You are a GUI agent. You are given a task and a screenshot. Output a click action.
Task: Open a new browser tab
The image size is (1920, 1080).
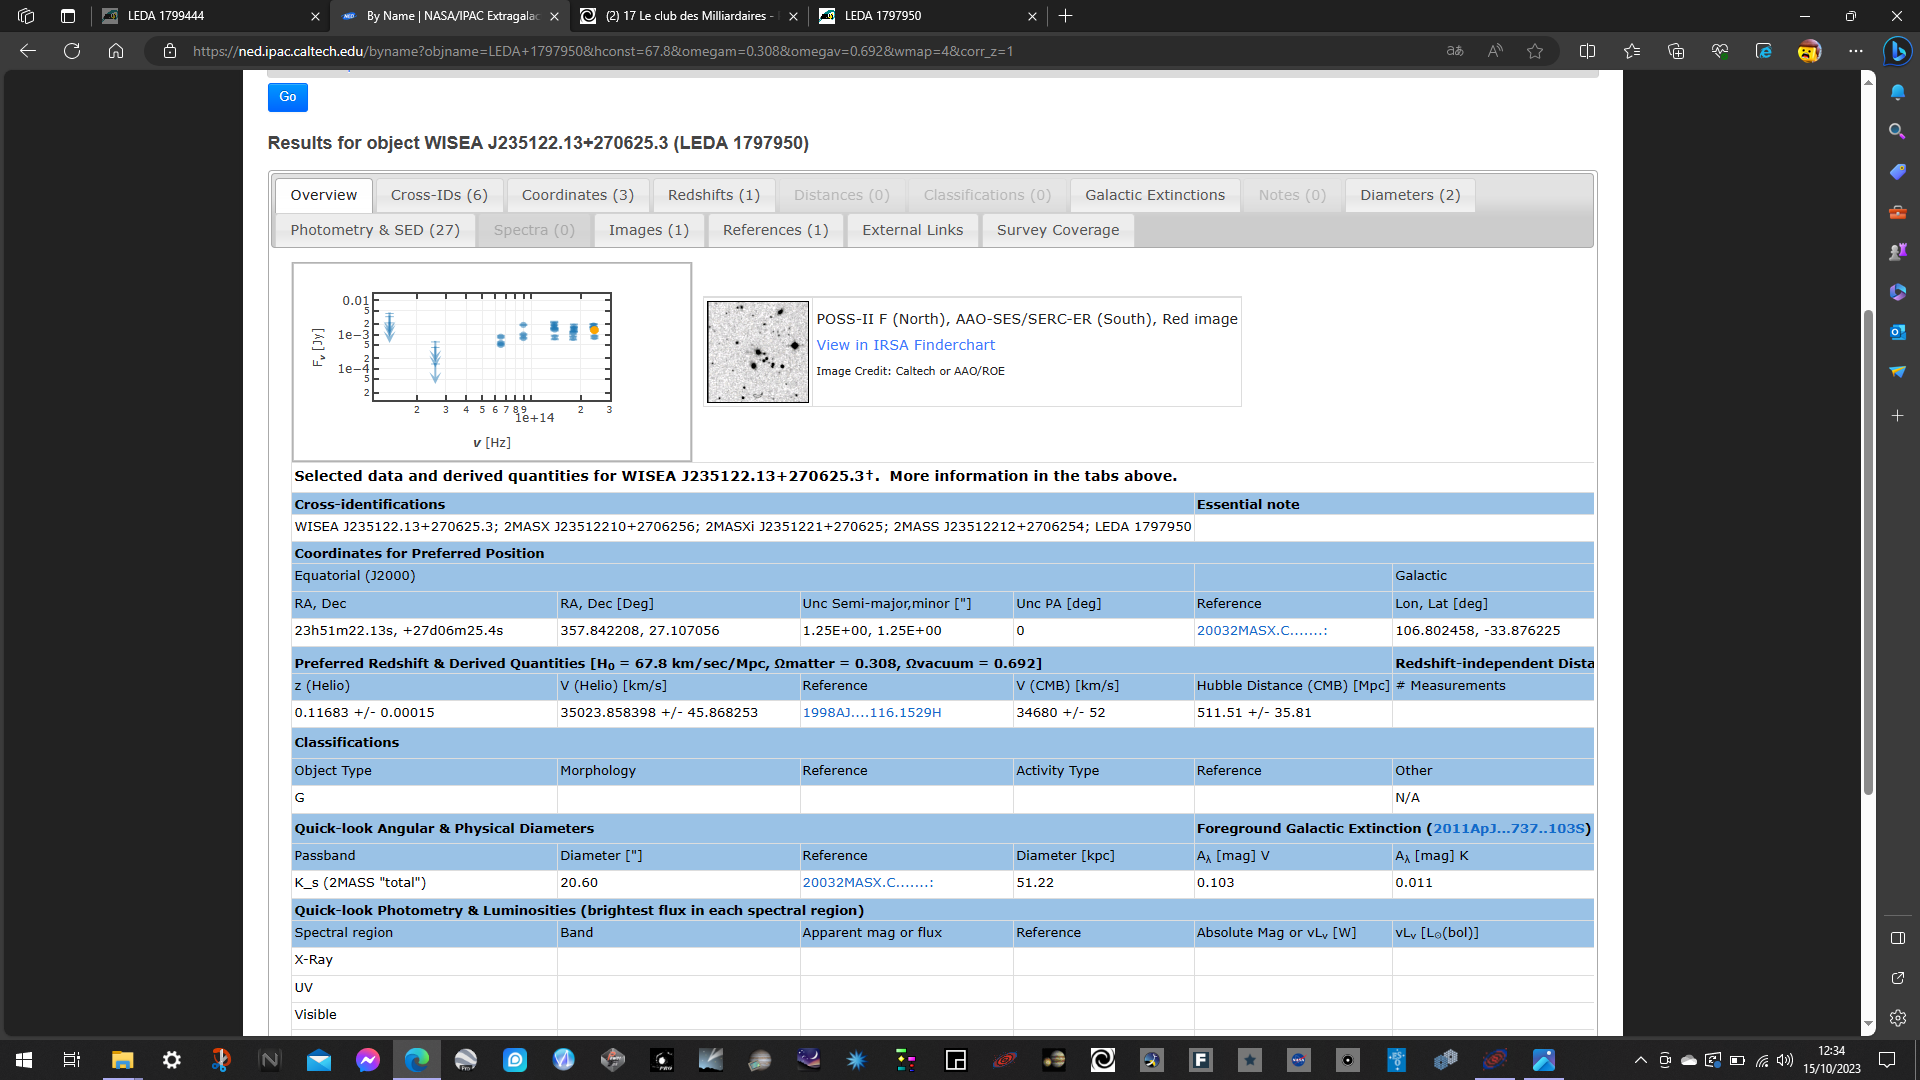coord(1066,16)
